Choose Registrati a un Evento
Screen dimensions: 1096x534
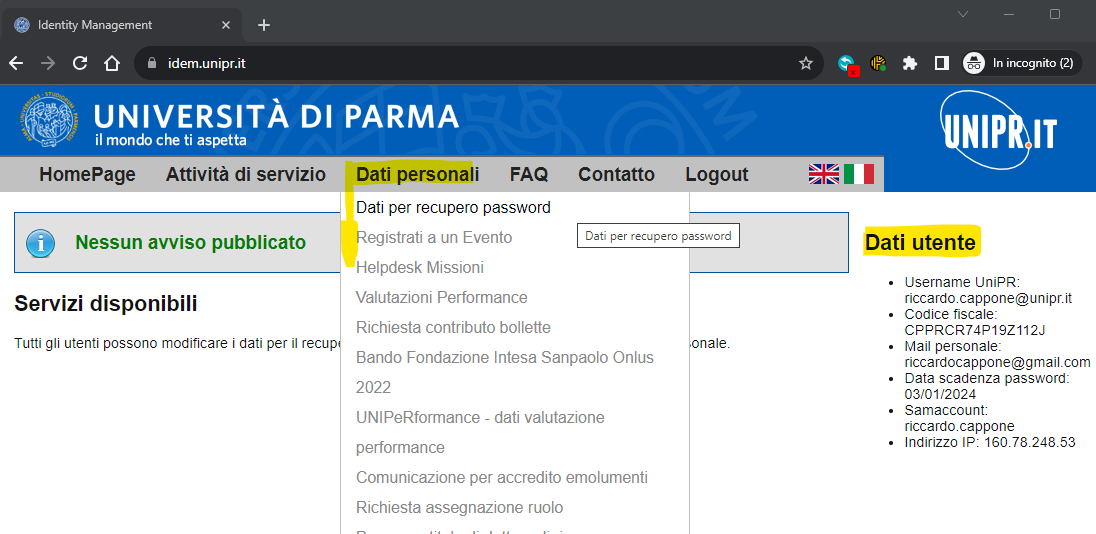(x=433, y=238)
